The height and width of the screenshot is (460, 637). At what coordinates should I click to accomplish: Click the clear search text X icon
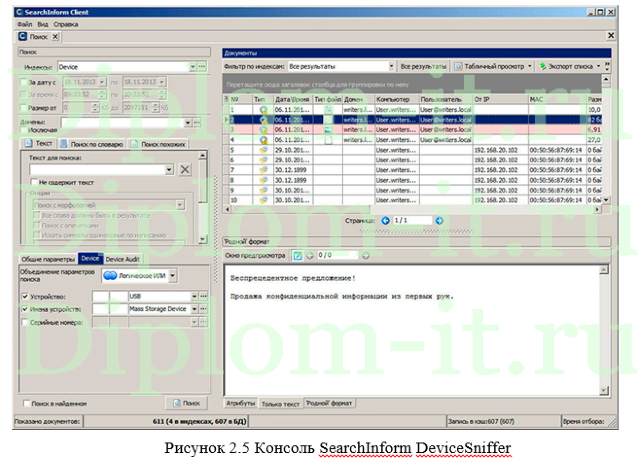coord(184,170)
